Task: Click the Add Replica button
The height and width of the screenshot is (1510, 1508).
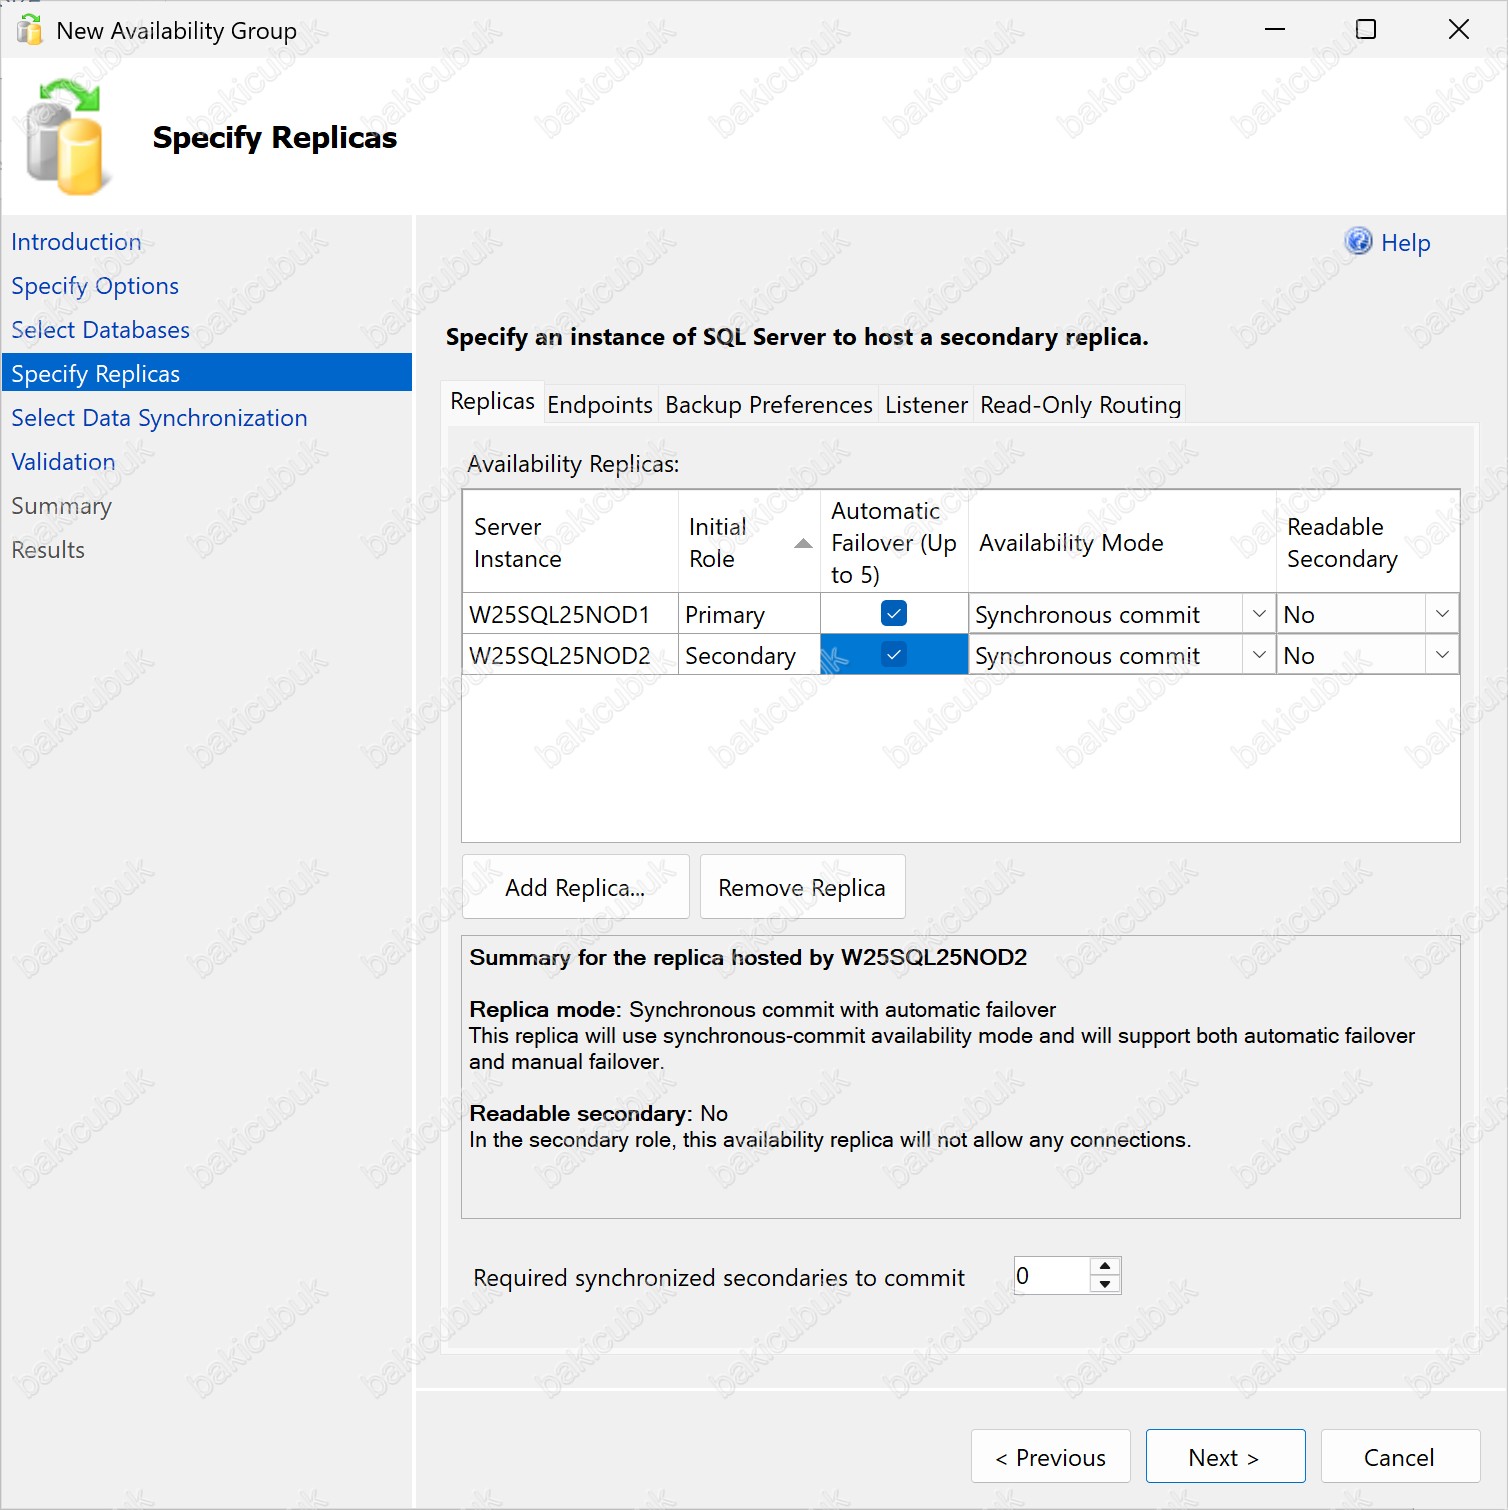Action: [x=575, y=887]
